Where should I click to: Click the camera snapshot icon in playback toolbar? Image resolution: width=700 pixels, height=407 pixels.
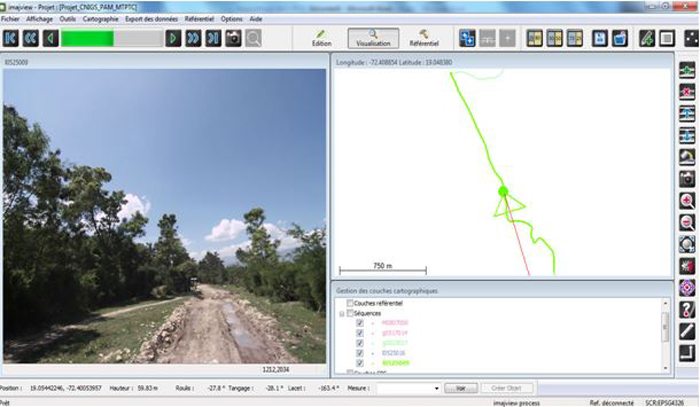tap(233, 38)
